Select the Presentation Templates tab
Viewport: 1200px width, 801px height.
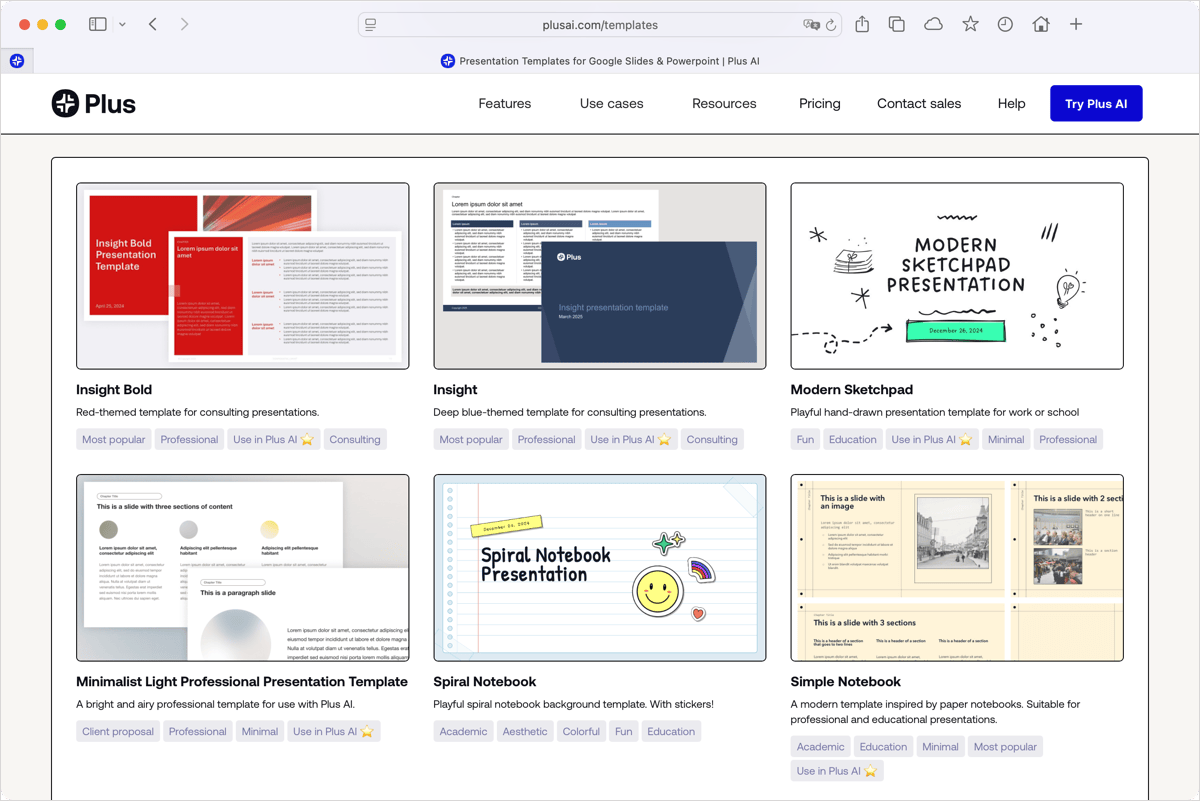click(600, 61)
